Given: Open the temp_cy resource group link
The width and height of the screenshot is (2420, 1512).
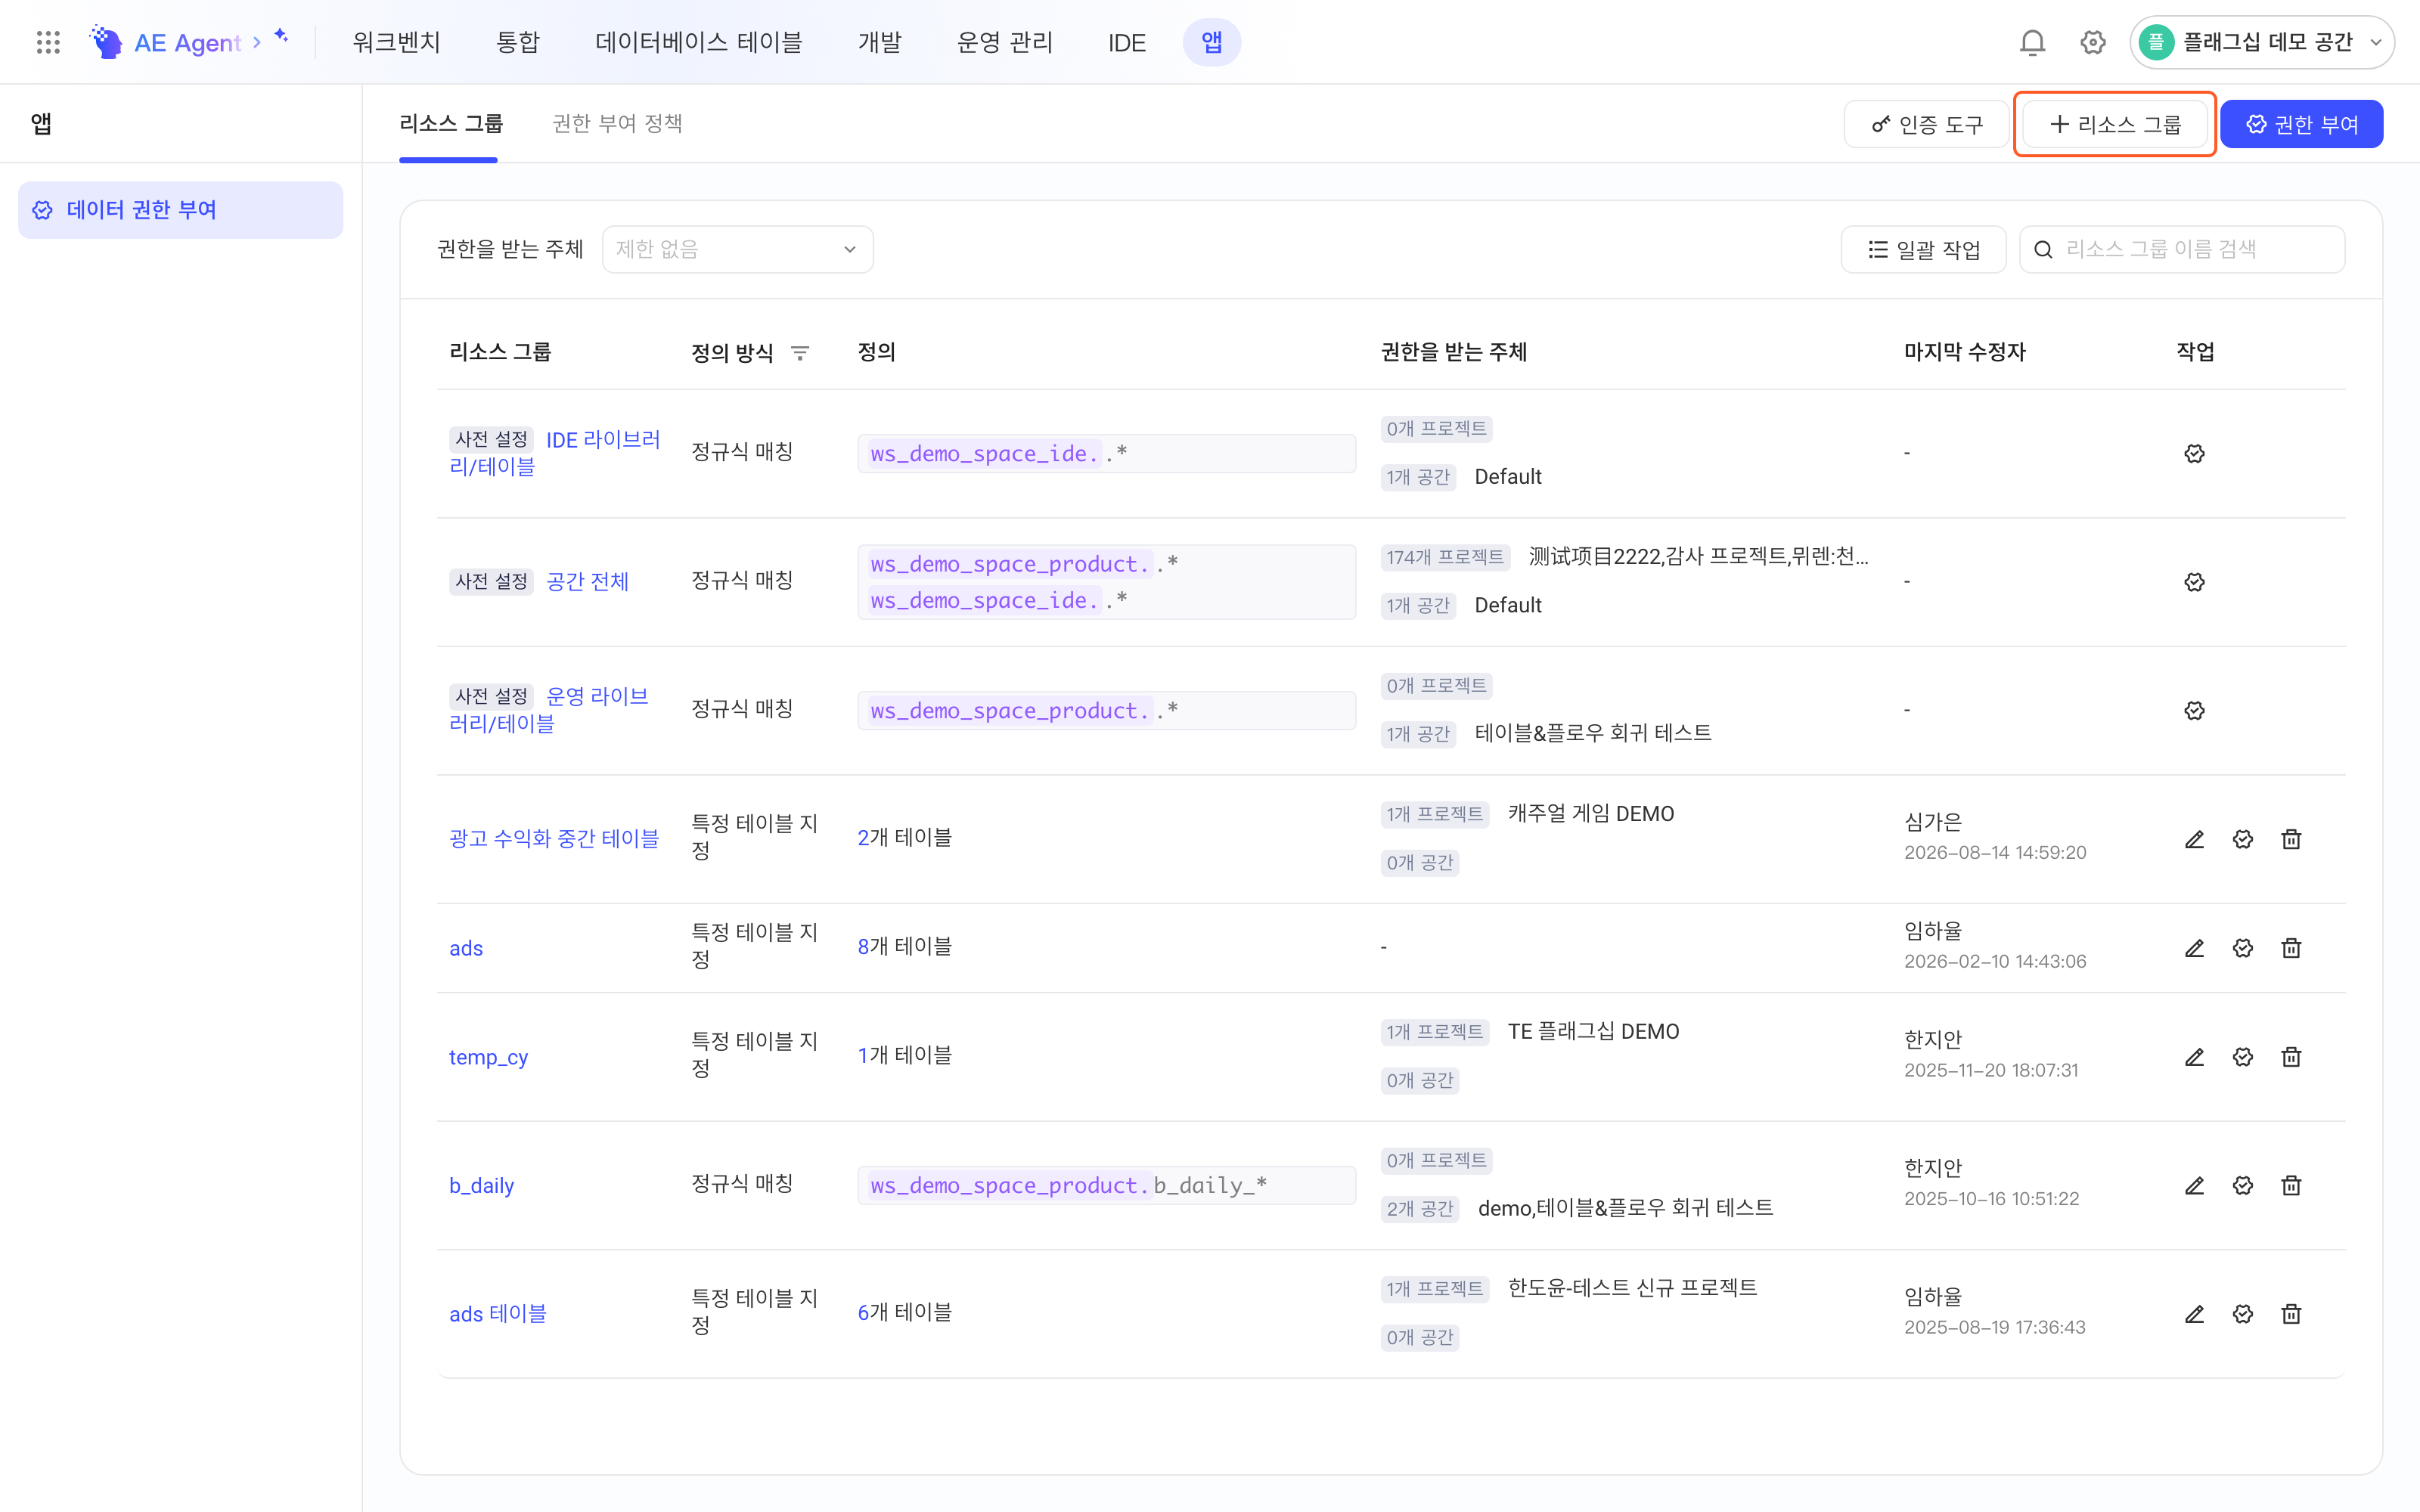Looking at the screenshot, I should click(488, 1057).
